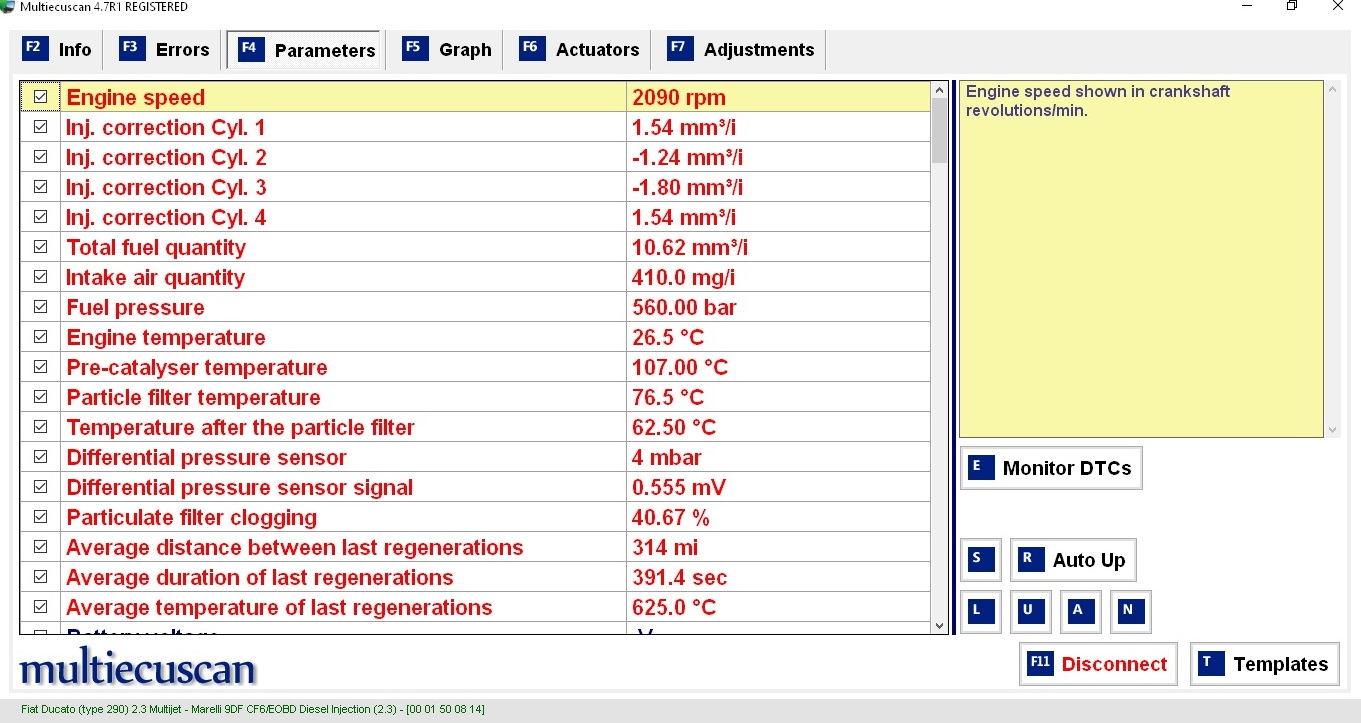Disable the Particulate filter clogging checkbox

[41, 517]
